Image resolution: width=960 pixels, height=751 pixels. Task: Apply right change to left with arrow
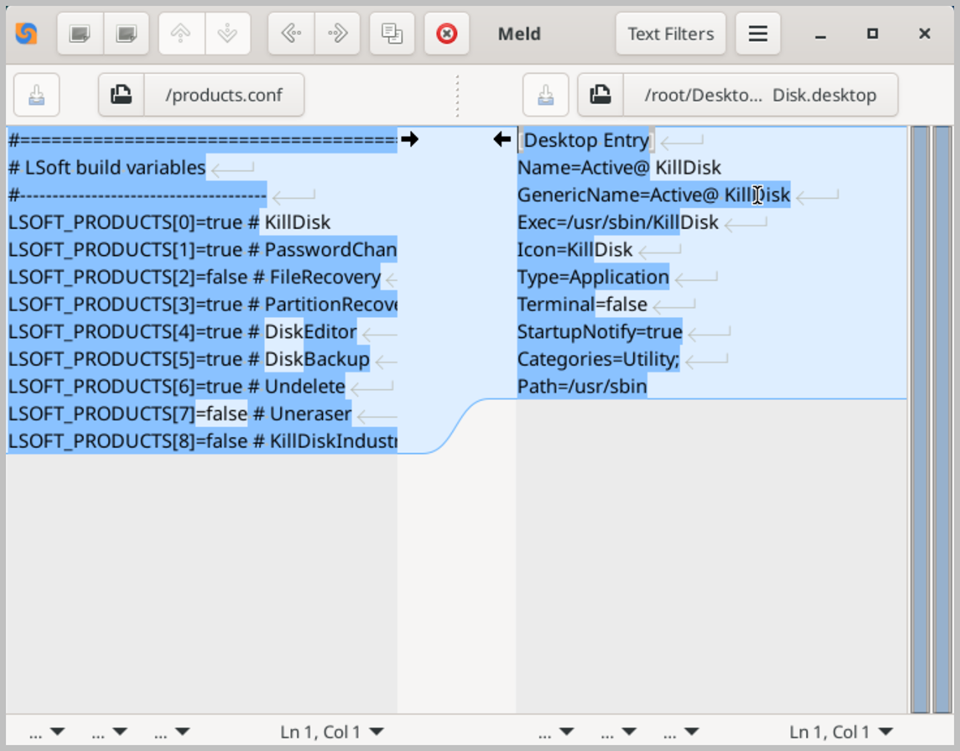(502, 140)
